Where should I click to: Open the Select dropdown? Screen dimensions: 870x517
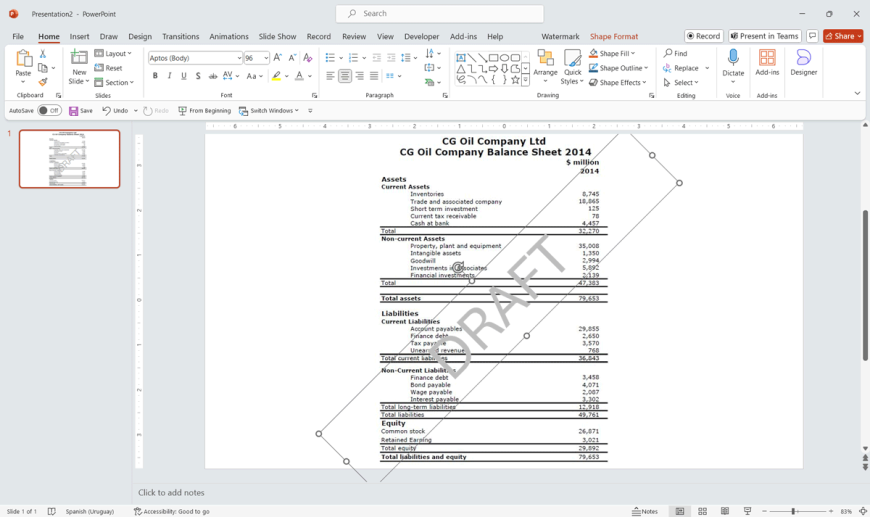click(681, 82)
